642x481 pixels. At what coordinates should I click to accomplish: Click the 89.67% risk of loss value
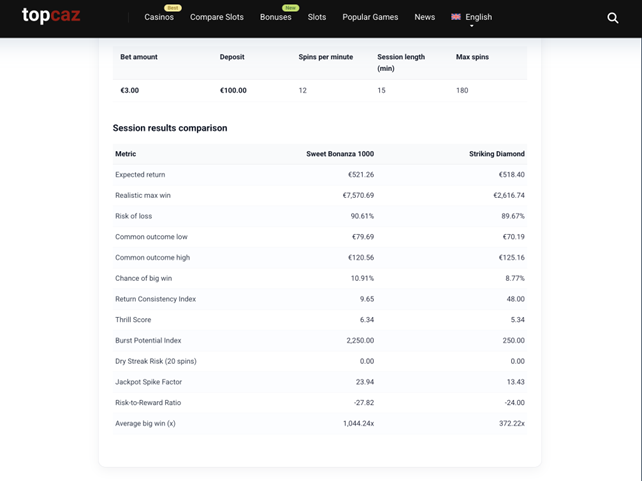513,216
